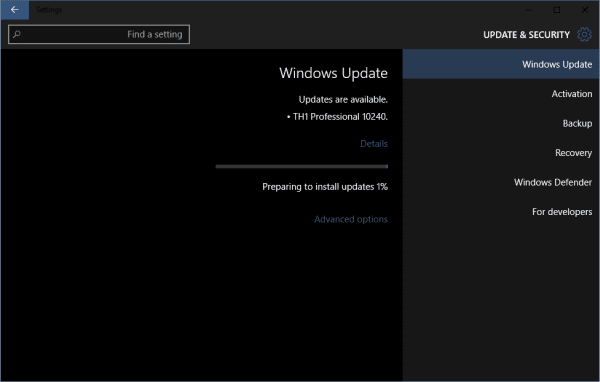Open the Details link
Screen dimensions: 600x382
click(374, 144)
